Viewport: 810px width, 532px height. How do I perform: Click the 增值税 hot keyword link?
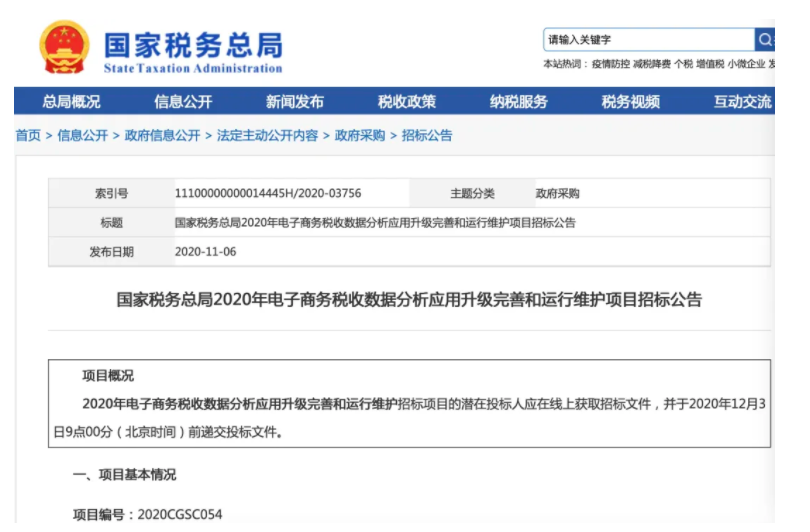point(710,64)
